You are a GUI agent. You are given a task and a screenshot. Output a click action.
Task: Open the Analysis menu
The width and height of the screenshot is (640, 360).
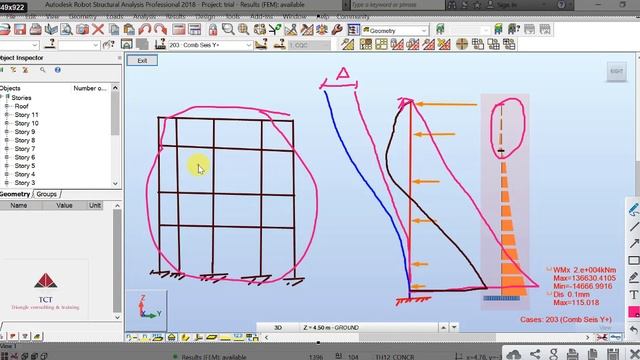click(144, 17)
